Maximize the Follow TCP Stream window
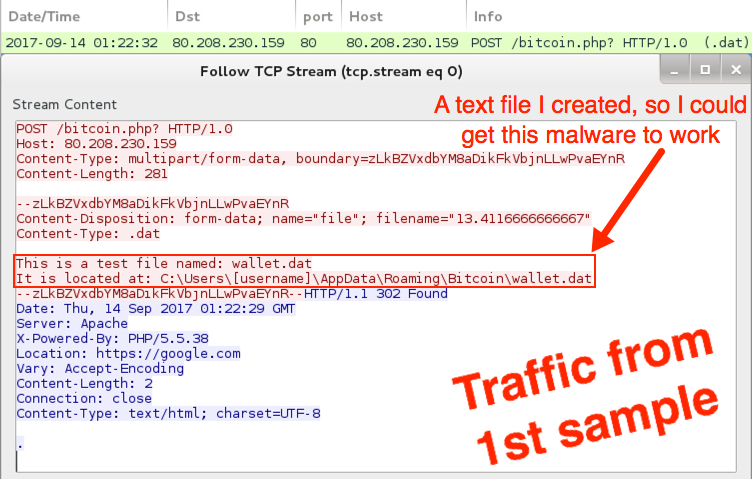Viewport: 752px width, 479px height. tap(705, 70)
